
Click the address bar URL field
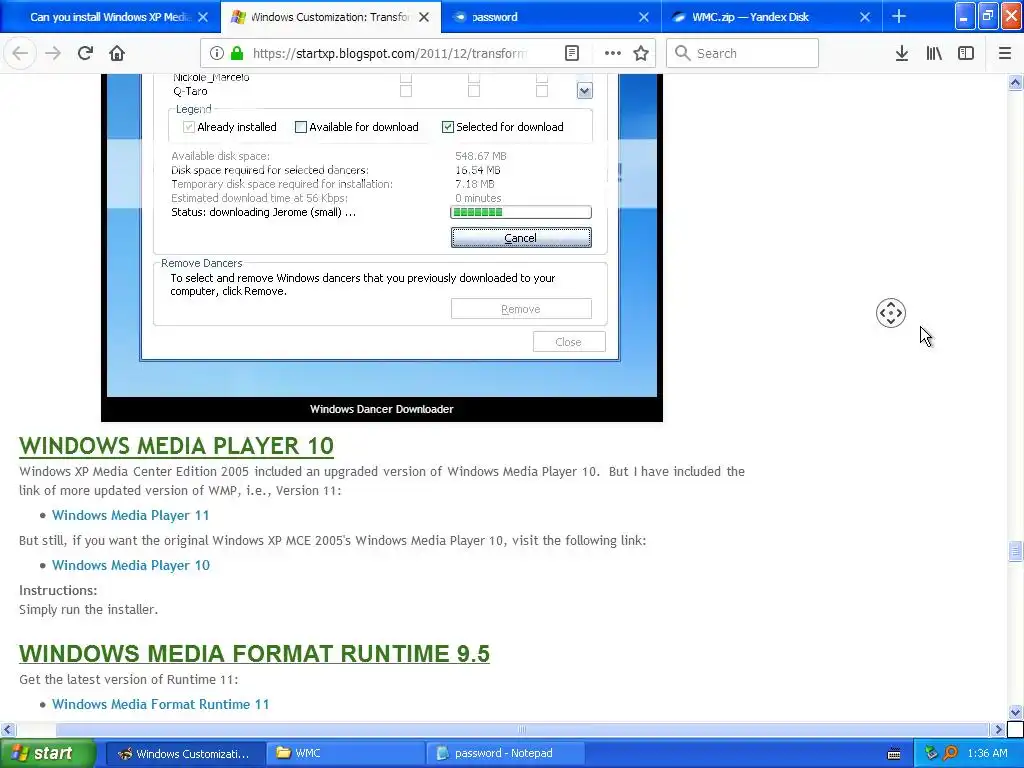[x=389, y=53]
